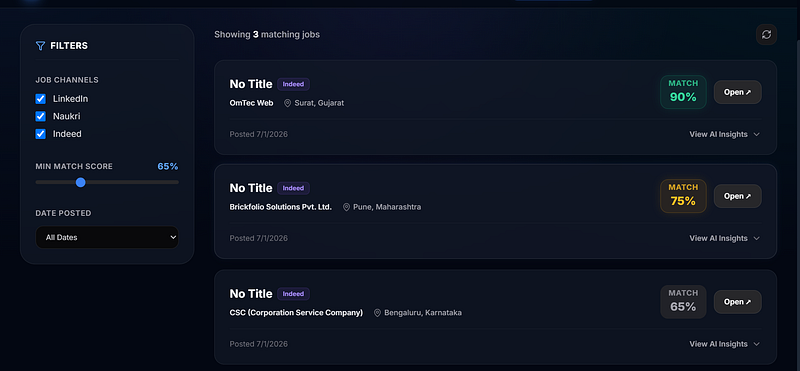Expand View AI Insights for Brickfolio Solutions

click(x=724, y=238)
